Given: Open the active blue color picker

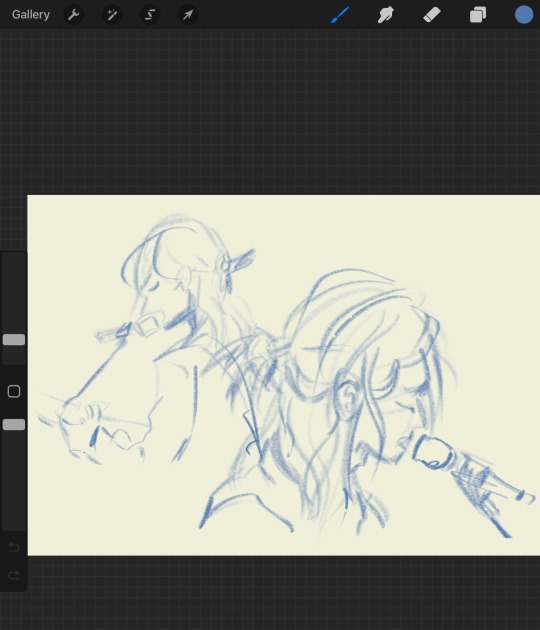Looking at the screenshot, I should pos(524,15).
